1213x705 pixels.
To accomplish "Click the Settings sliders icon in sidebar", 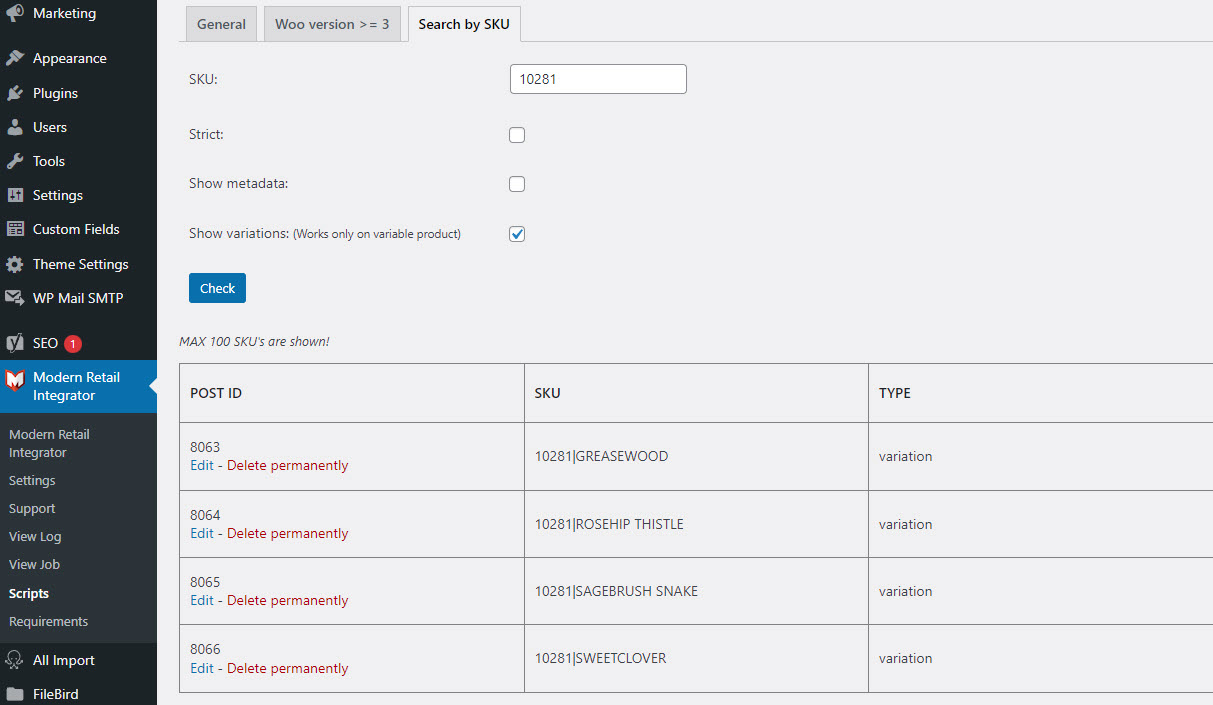I will pyautogui.click(x=15, y=195).
